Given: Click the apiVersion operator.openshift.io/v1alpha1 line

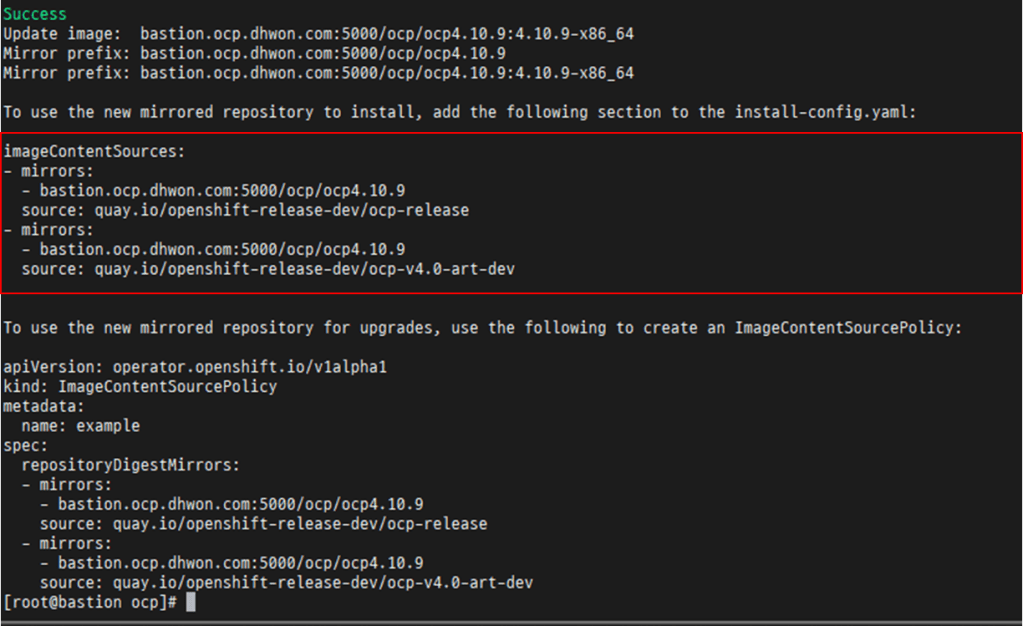Looking at the screenshot, I should click(195, 367).
